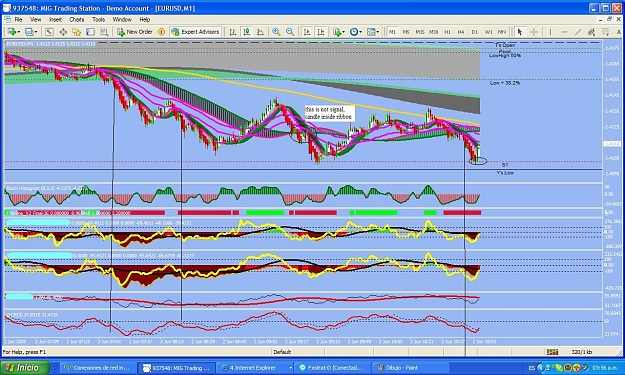Open the Charts menu
625x375 pixels.
[x=77, y=20]
